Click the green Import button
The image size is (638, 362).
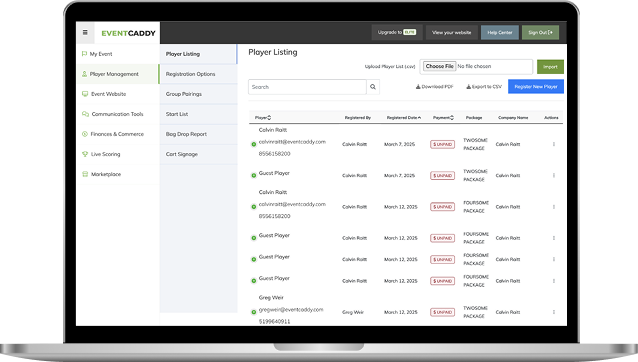pos(550,67)
